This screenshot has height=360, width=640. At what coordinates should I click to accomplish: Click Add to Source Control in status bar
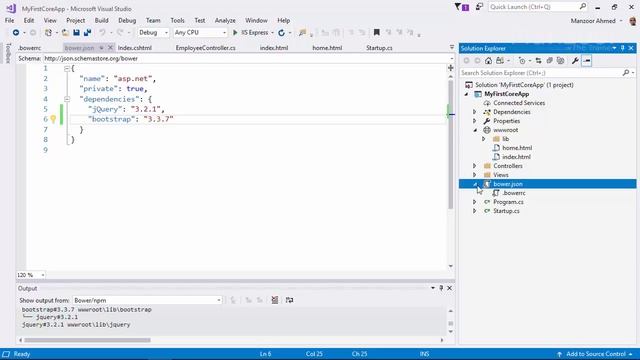(596, 354)
